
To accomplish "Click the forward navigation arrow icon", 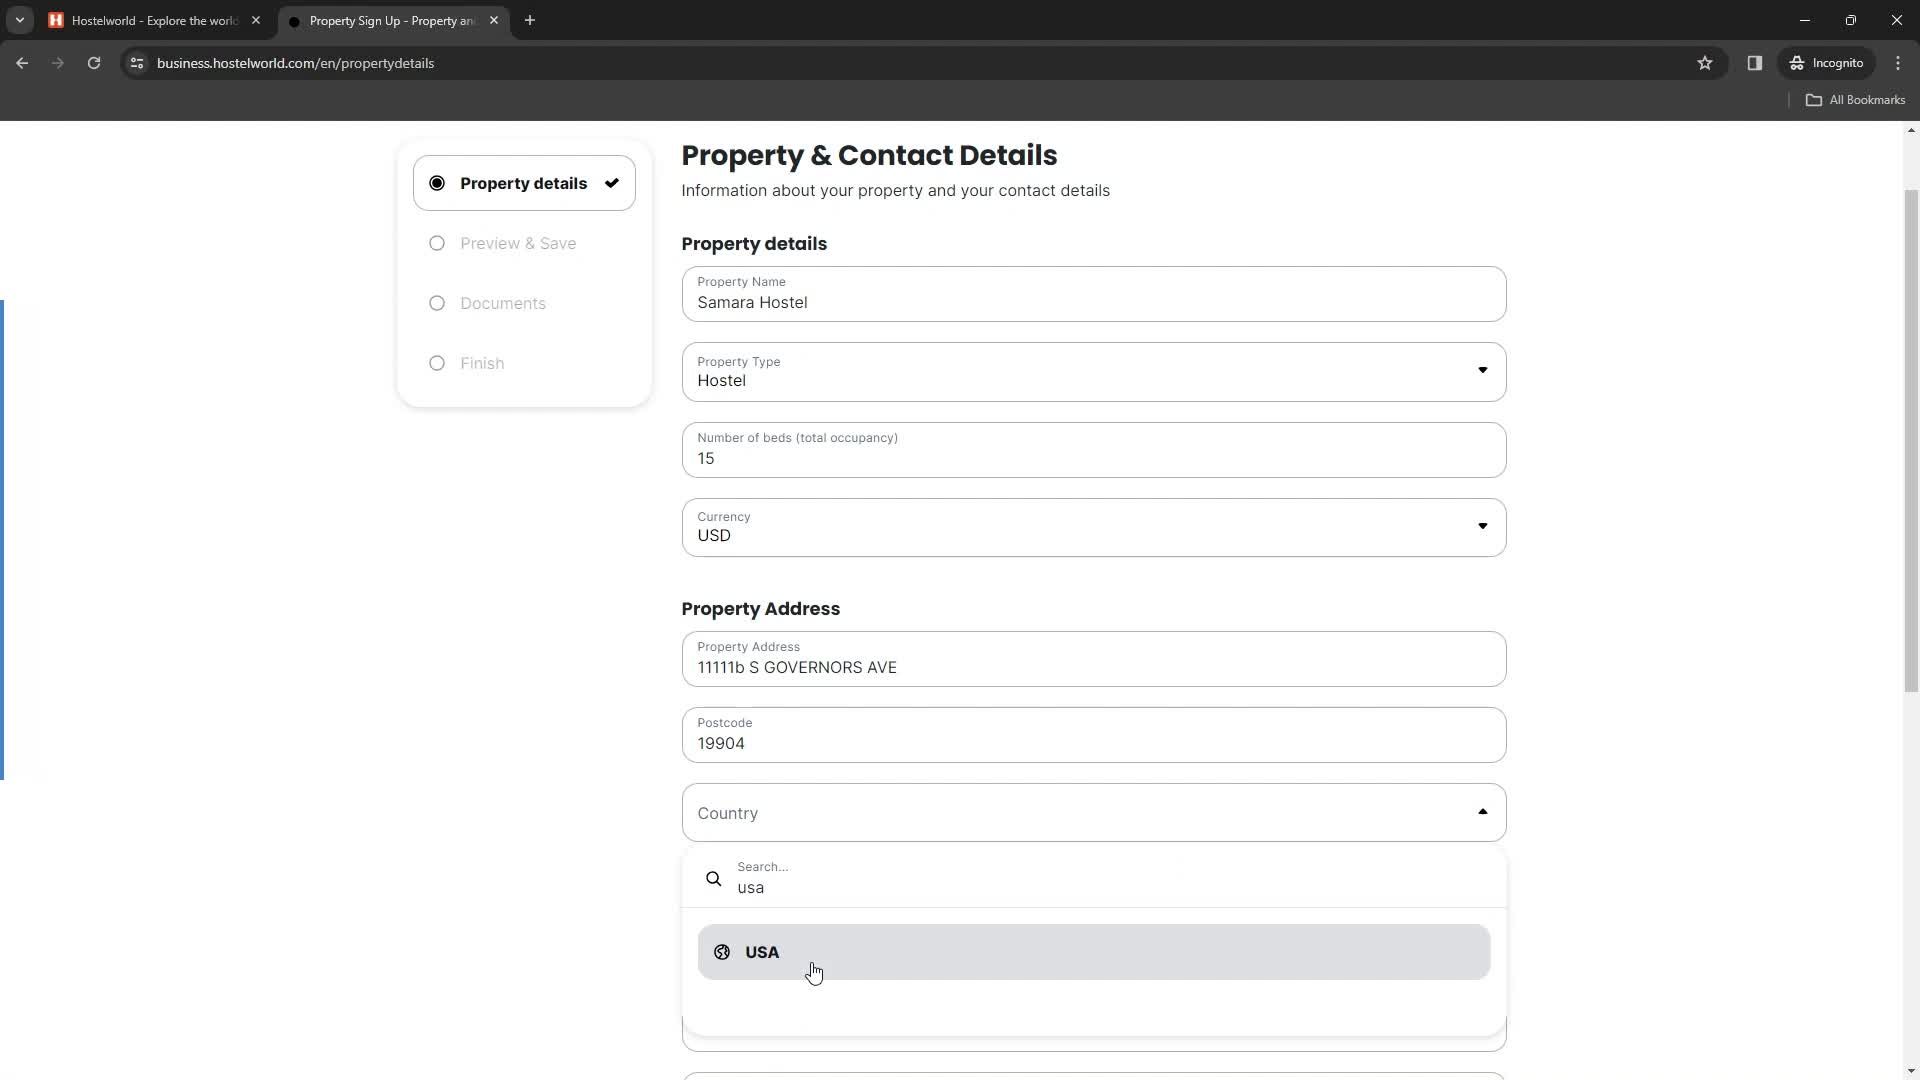I will point(58,63).
